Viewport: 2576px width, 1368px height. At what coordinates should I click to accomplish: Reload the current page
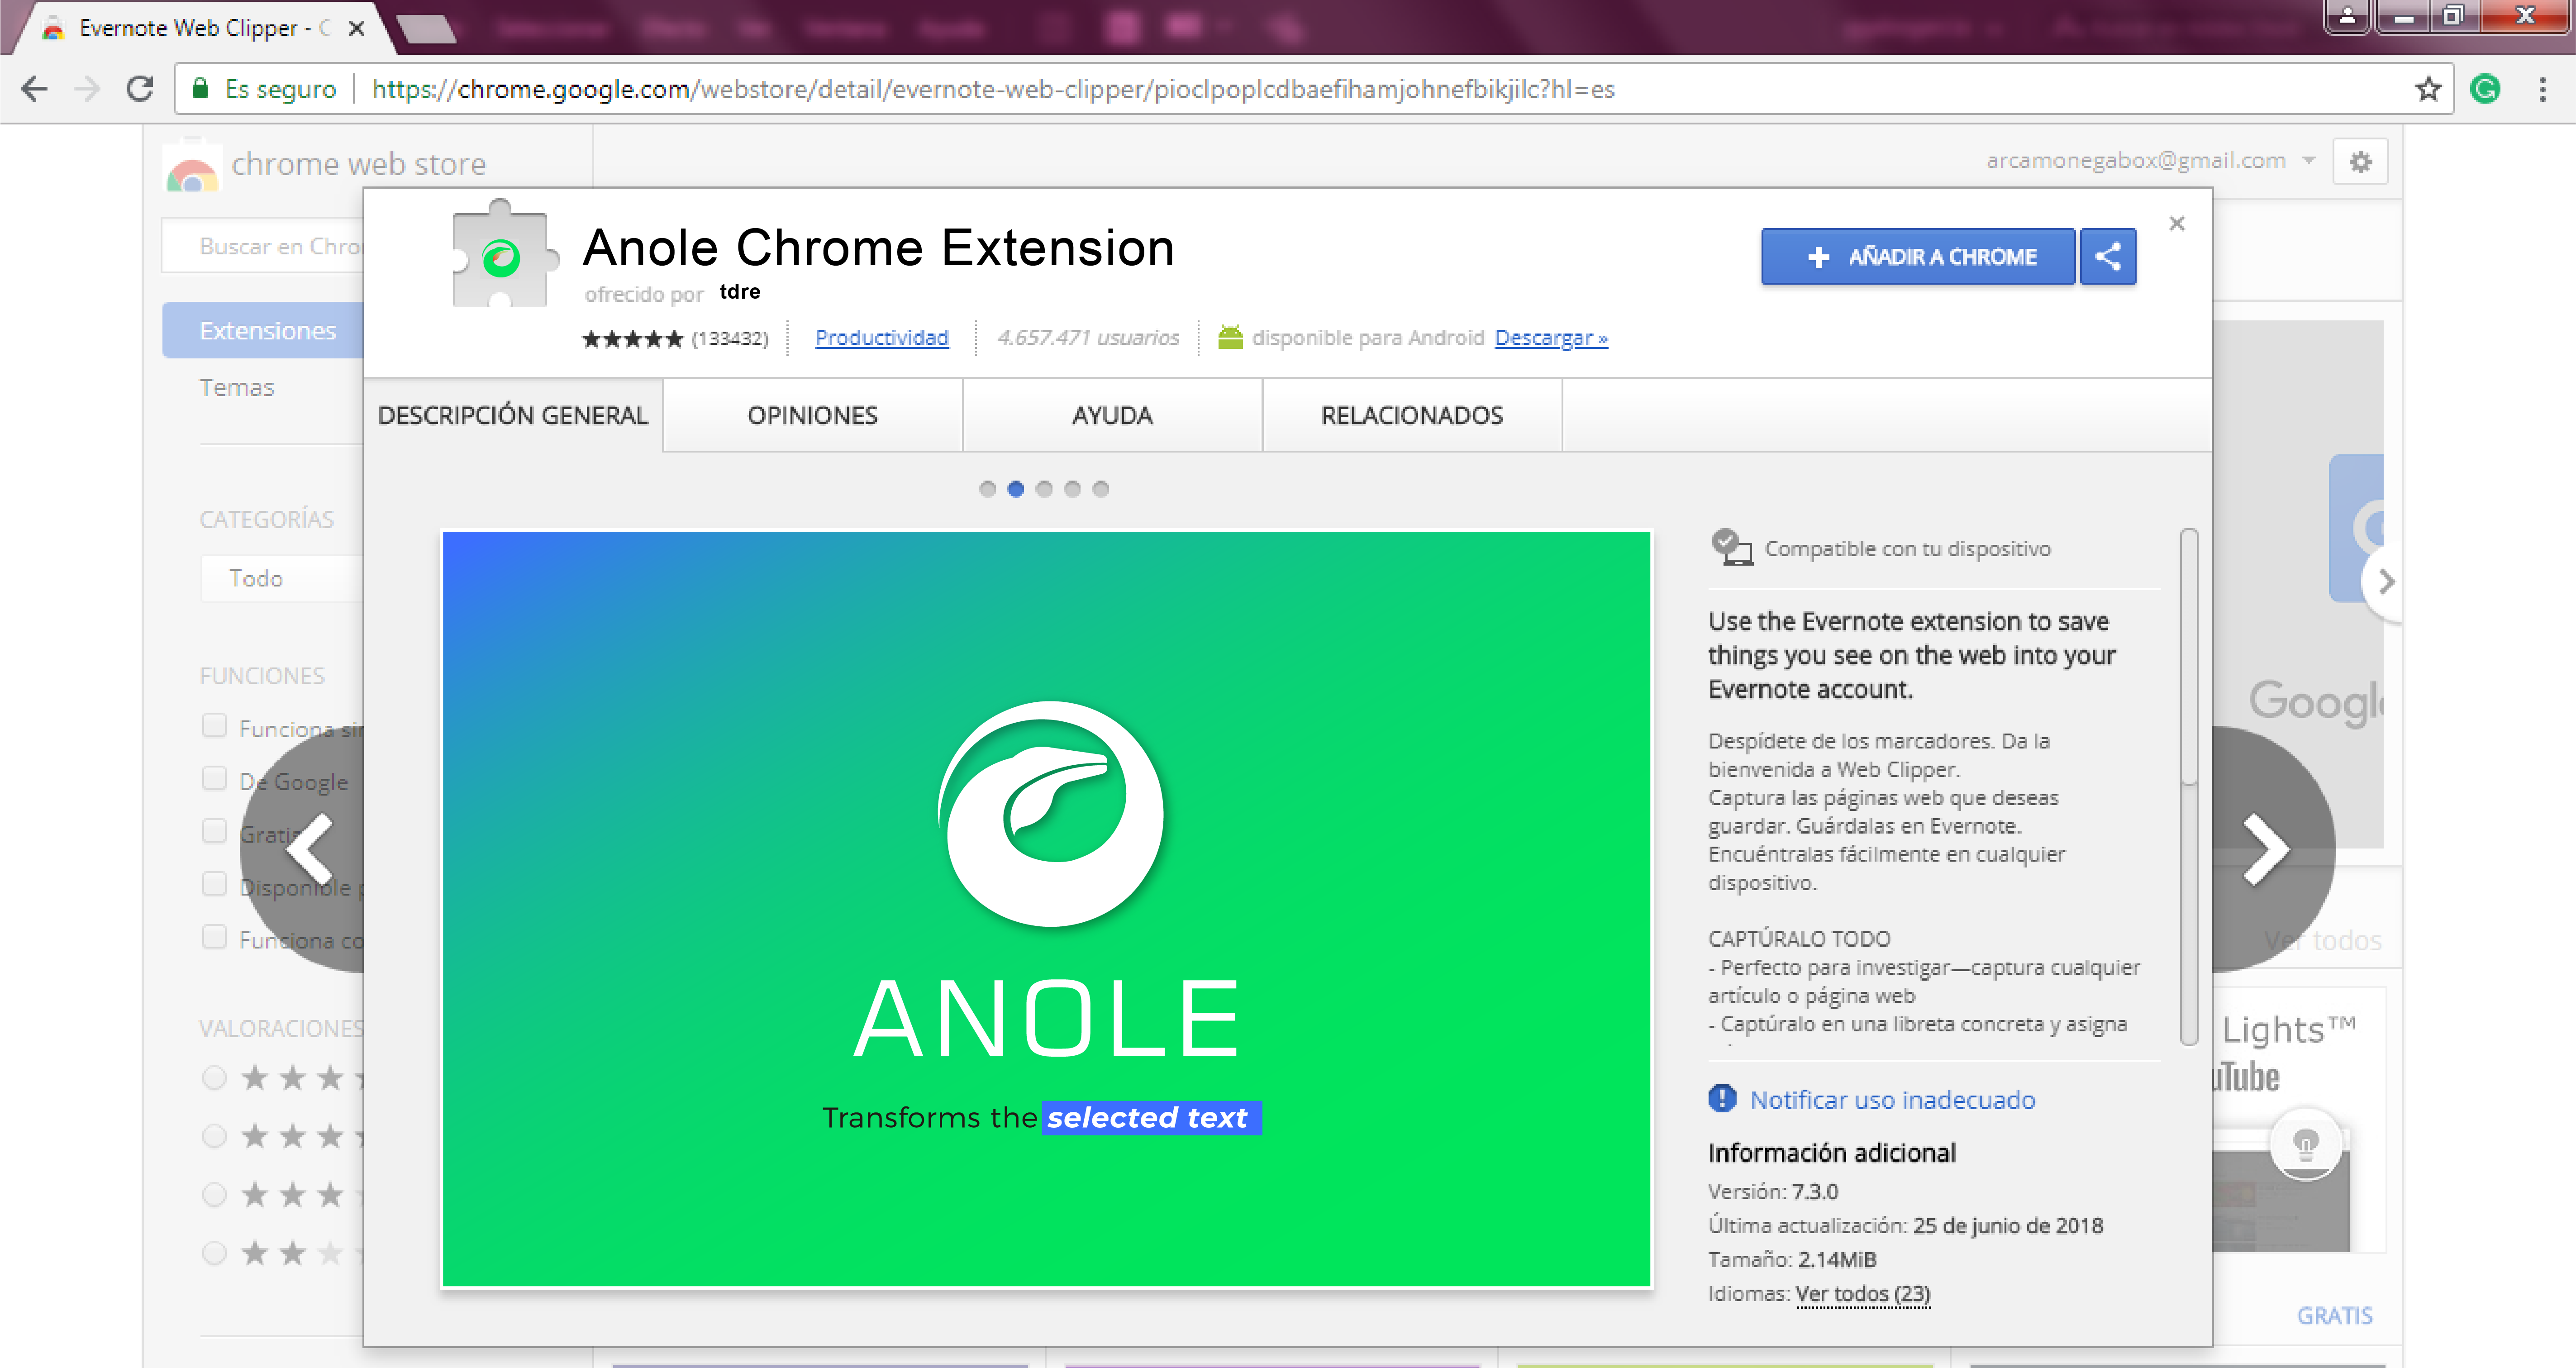click(140, 89)
